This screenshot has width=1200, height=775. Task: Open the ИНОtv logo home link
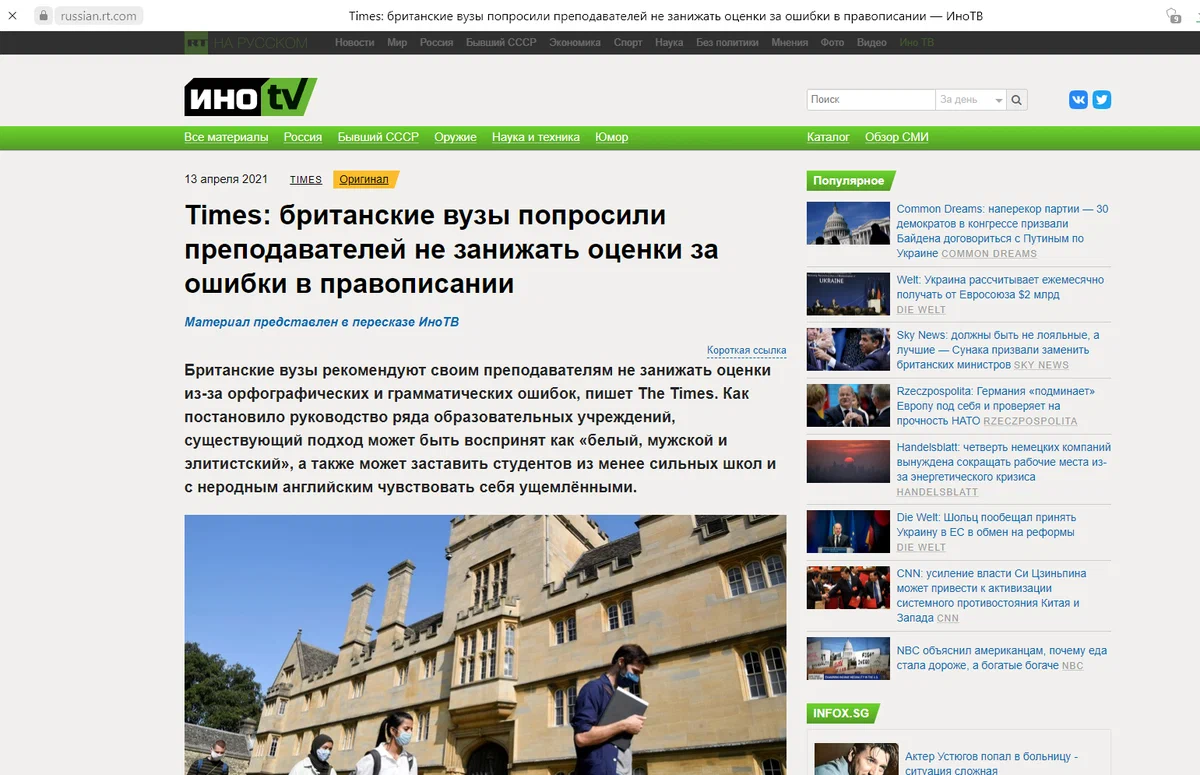coord(250,97)
